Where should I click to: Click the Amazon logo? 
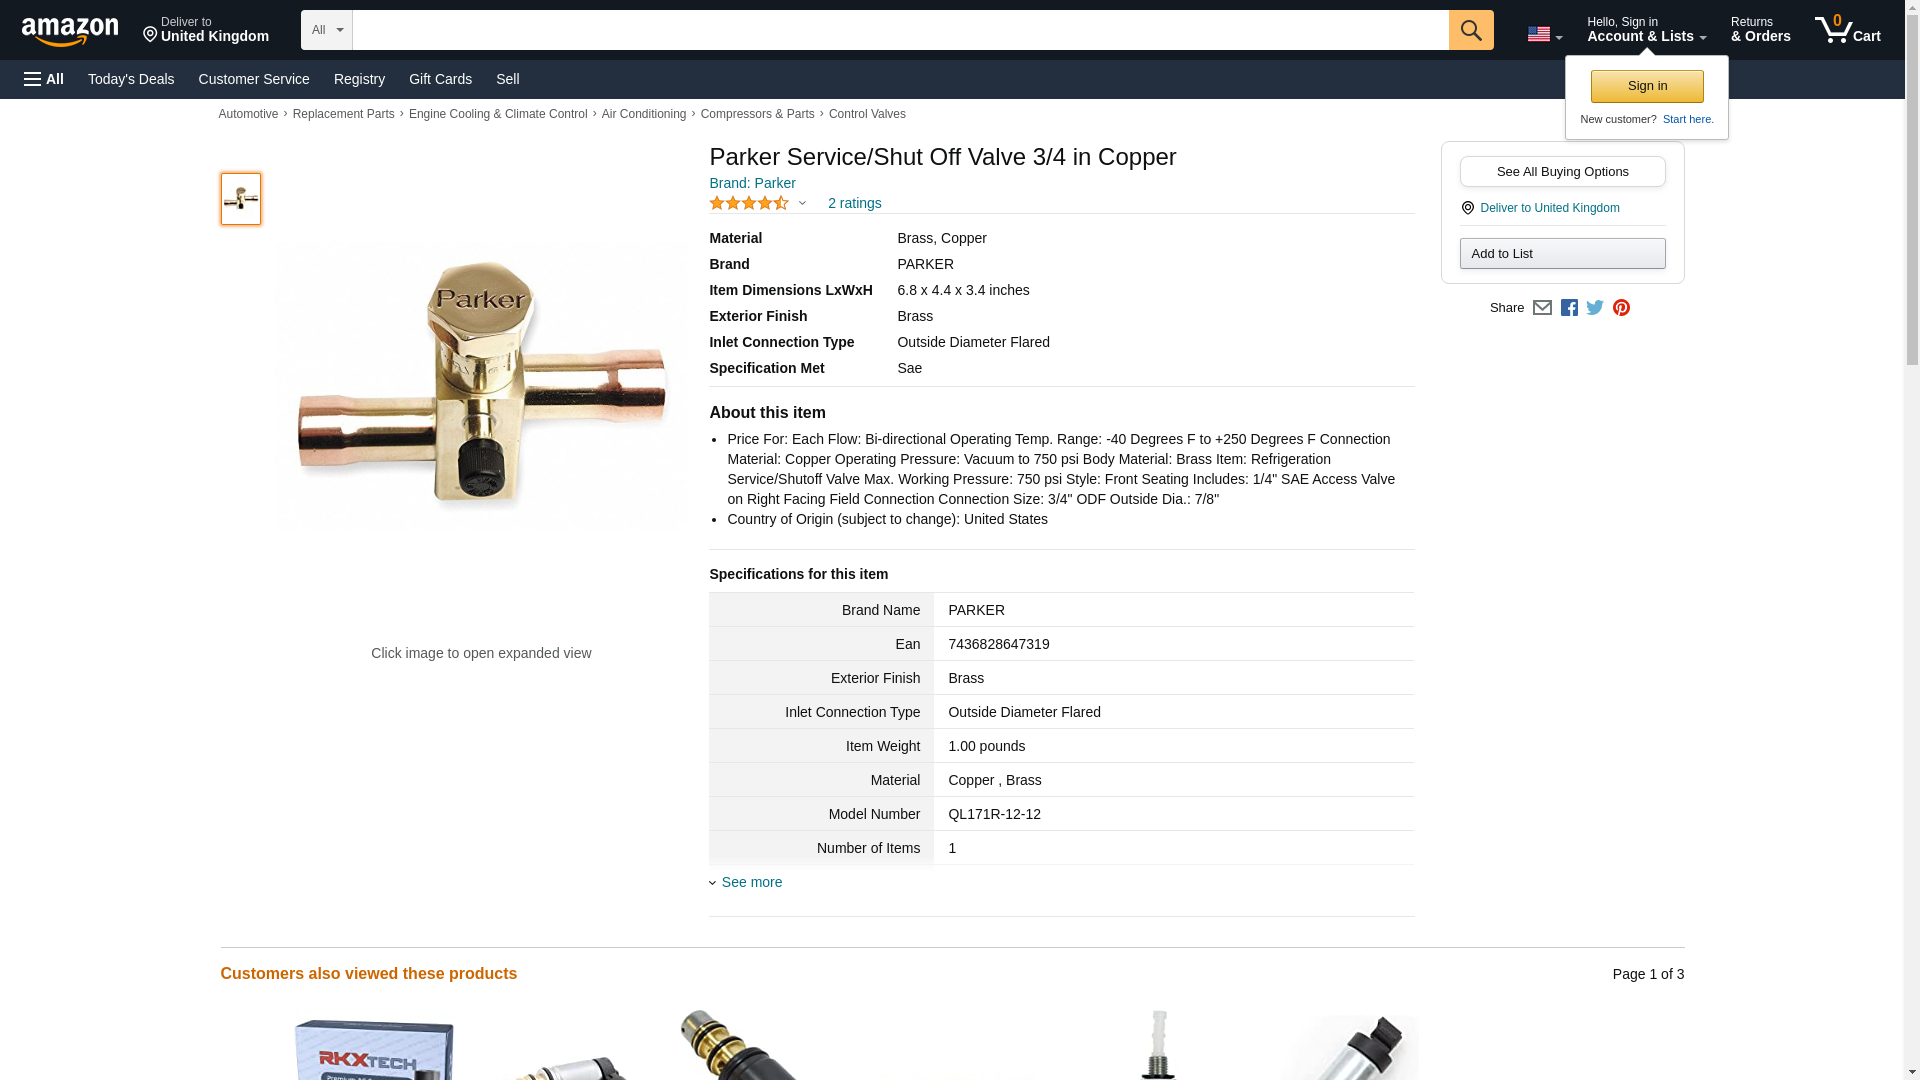coord(70,31)
